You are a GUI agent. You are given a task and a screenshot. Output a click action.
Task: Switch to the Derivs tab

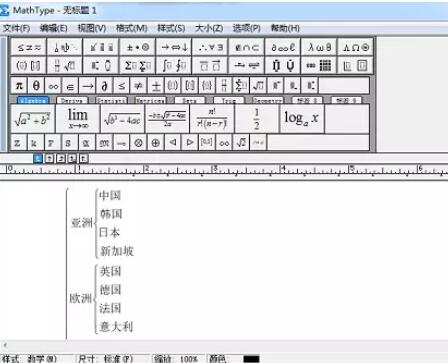click(x=72, y=100)
